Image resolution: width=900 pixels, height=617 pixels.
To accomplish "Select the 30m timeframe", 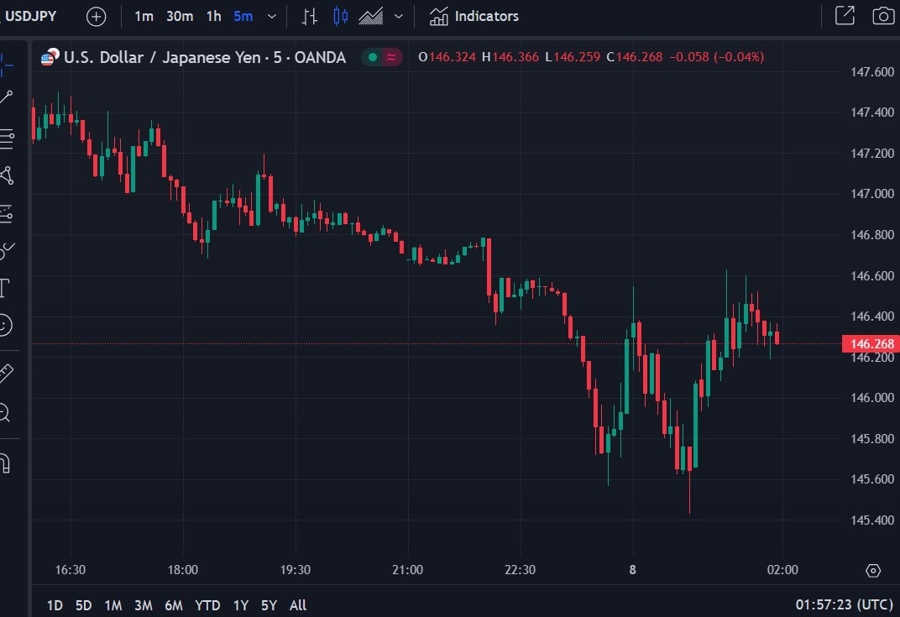I will [180, 16].
